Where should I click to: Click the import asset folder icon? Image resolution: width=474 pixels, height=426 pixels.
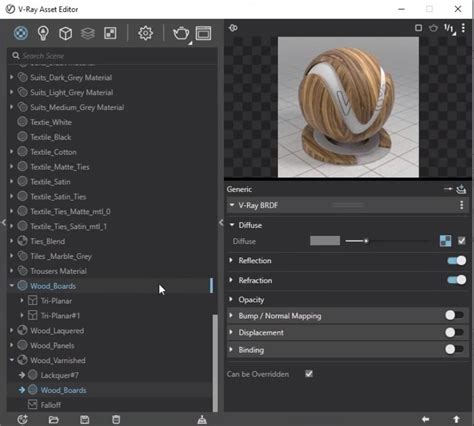(x=53, y=420)
